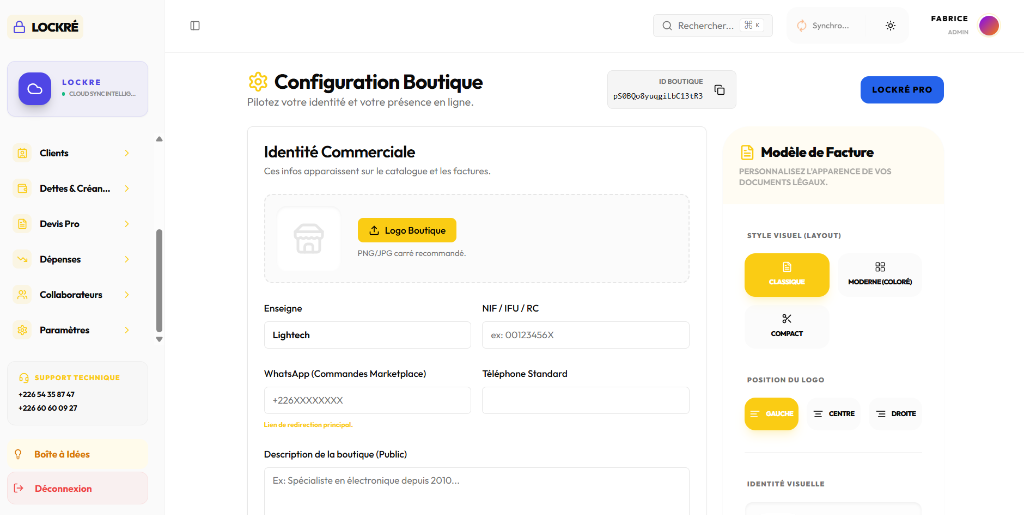Set logo position to Droite
The width and height of the screenshot is (1024, 515).
click(895, 414)
